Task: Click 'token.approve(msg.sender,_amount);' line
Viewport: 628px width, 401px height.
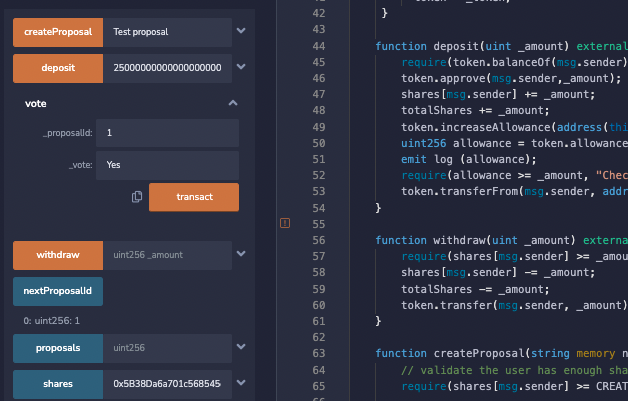Action: (511, 79)
